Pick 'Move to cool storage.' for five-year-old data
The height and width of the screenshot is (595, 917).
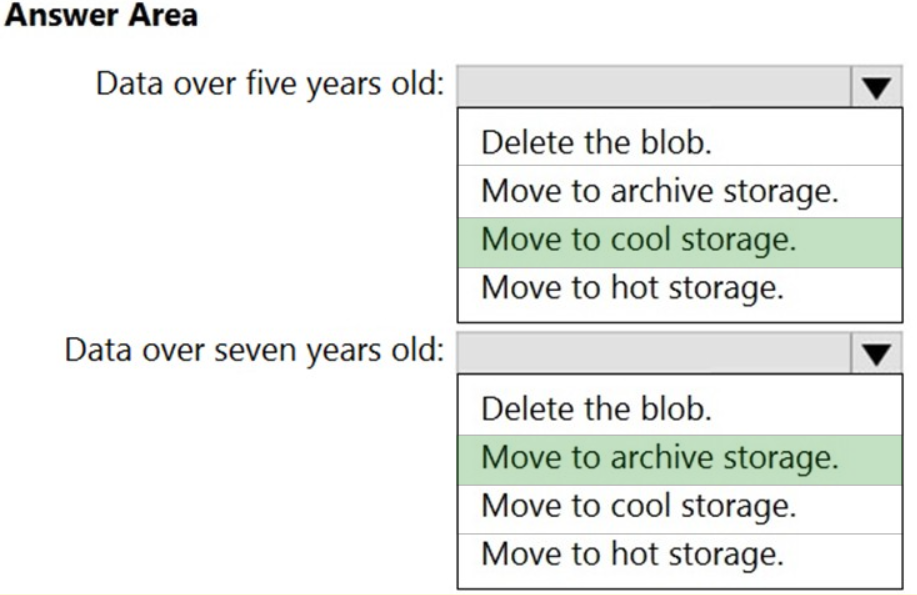[638, 240]
